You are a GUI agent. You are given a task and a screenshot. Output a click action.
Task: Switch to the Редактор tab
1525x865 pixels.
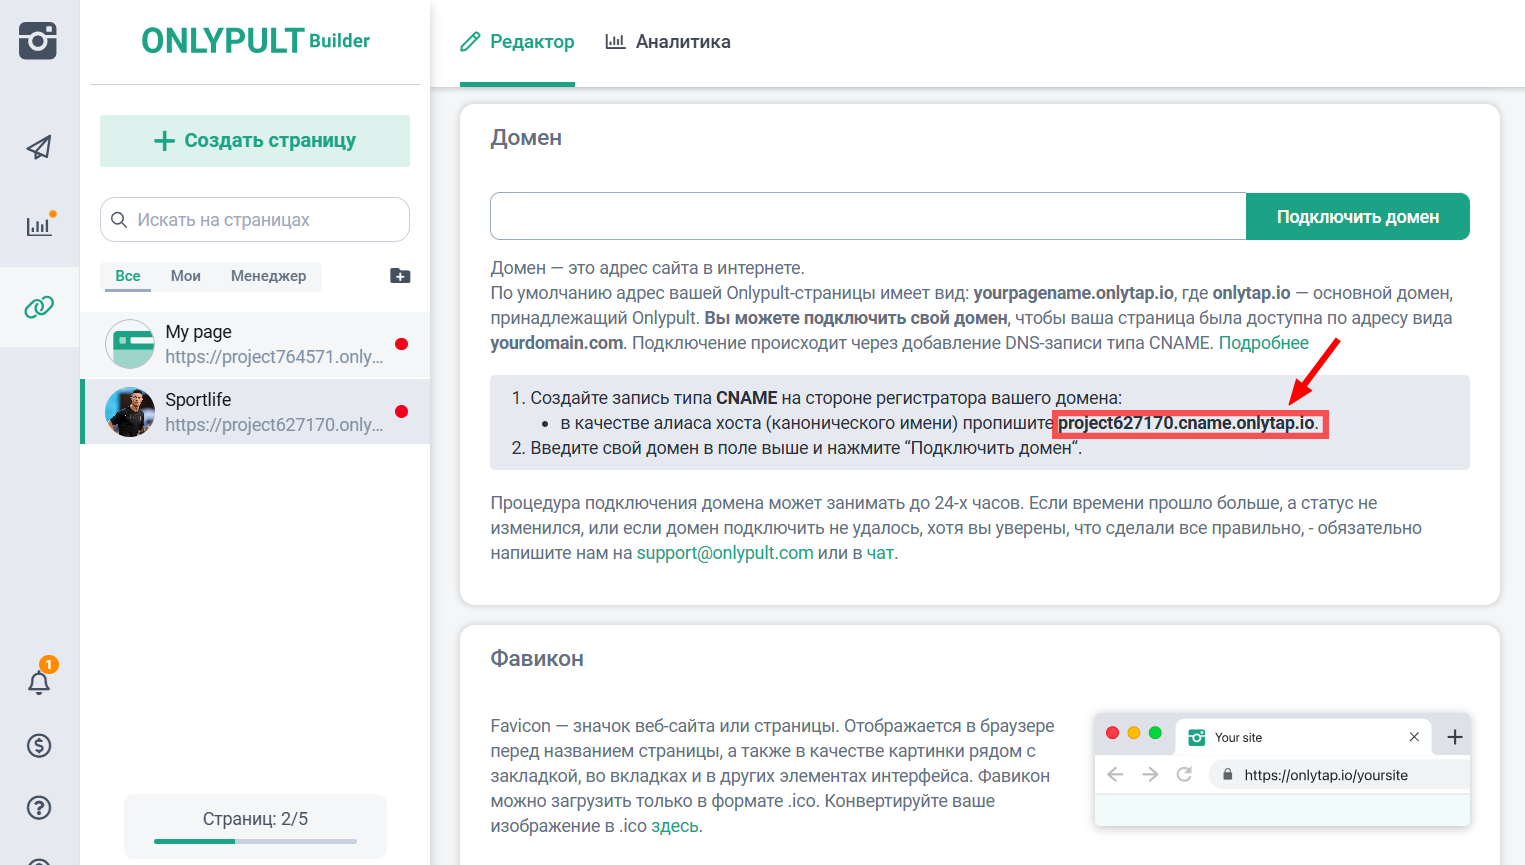(x=517, y=42)
